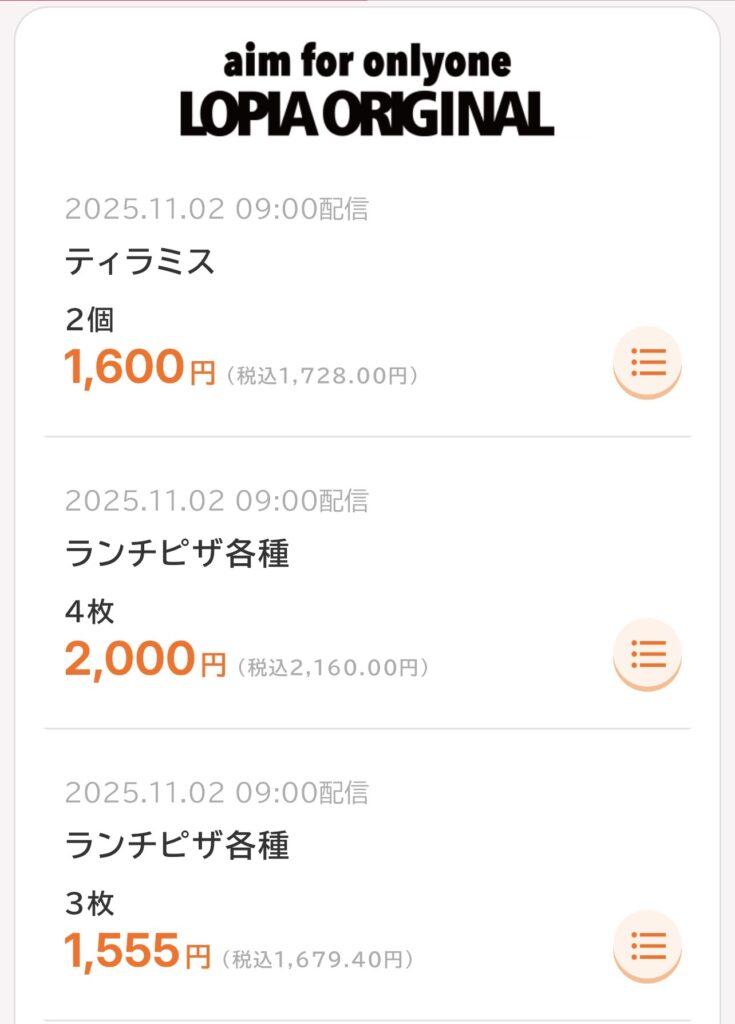Click the 1,555円 price
Viewport: 735px width, 1024px height.
pos(137,953)
